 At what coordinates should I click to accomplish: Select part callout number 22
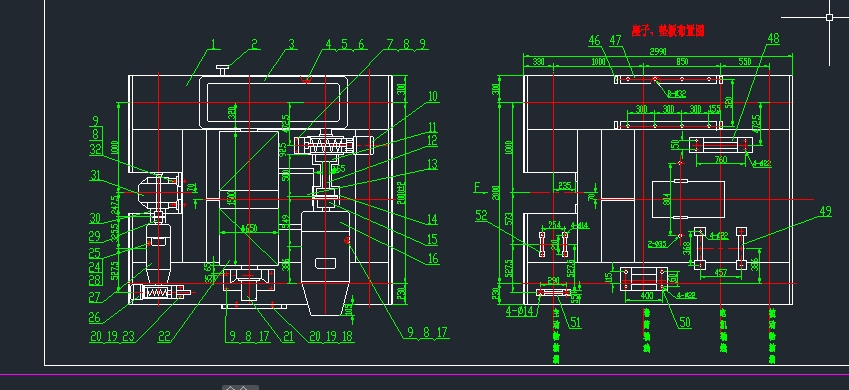pos(165,336)
